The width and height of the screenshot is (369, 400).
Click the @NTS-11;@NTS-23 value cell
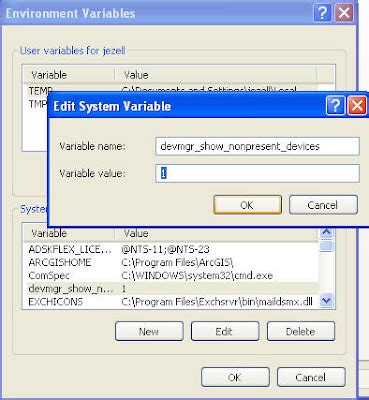point(165,249)
